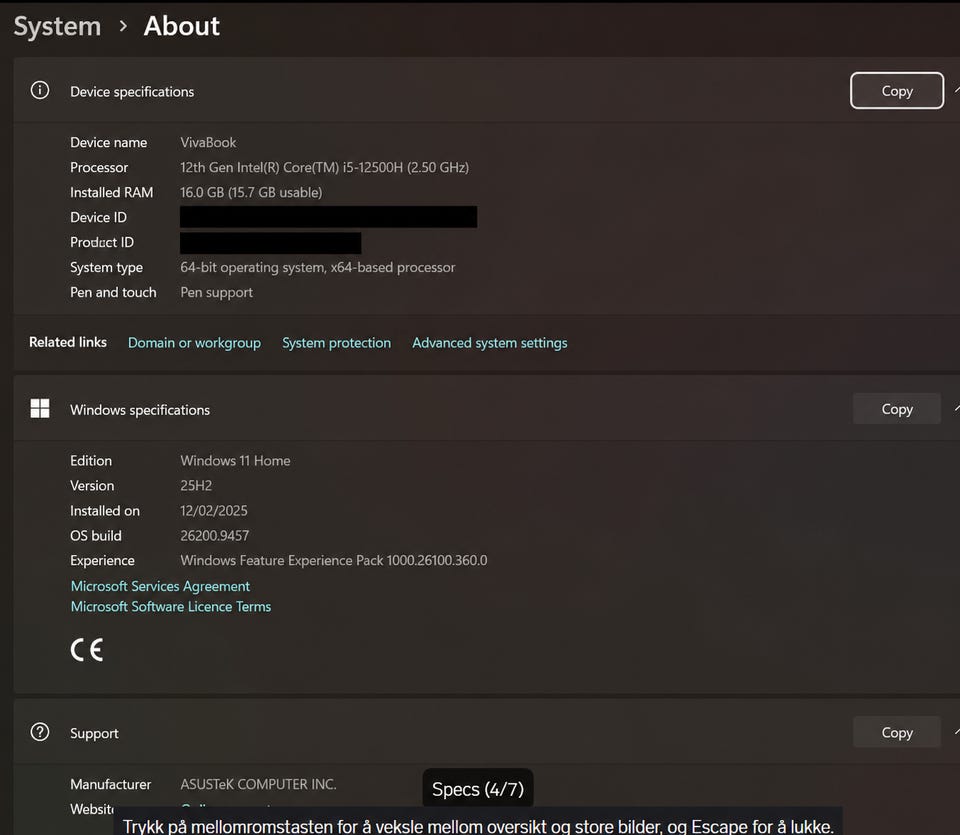Open Domain or workgroup link

point(194,343)
